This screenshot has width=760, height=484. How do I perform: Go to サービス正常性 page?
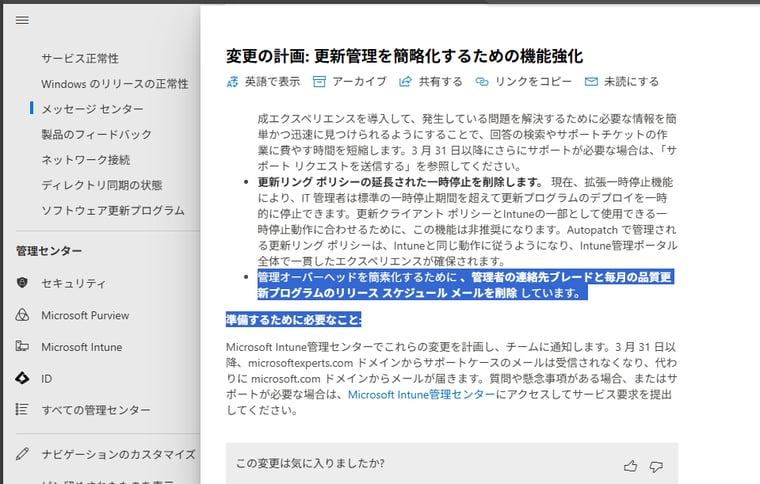[x=80, y=59]
